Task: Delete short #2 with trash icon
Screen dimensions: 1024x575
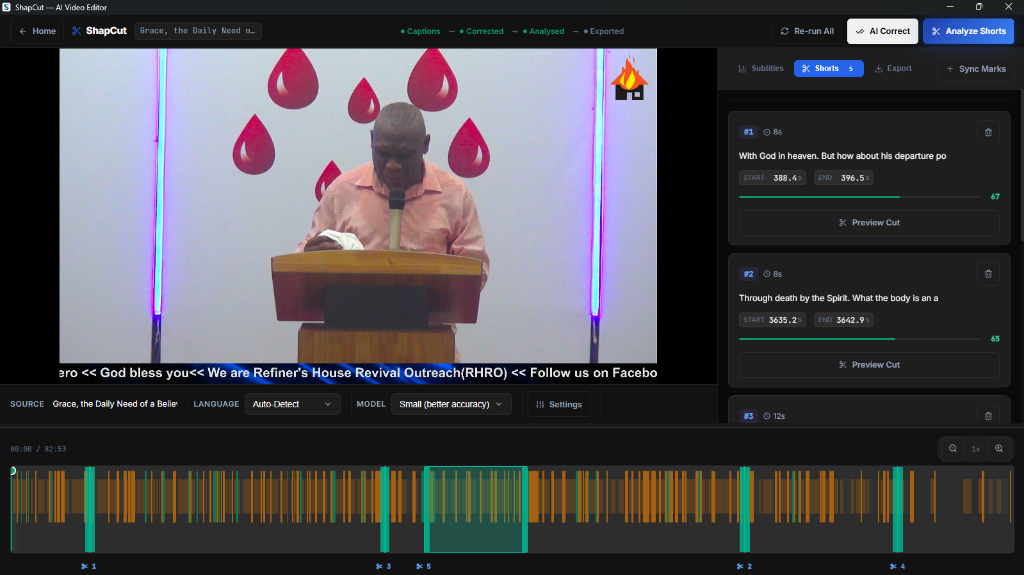Action: pyautogui.click(x=988, y=274)
